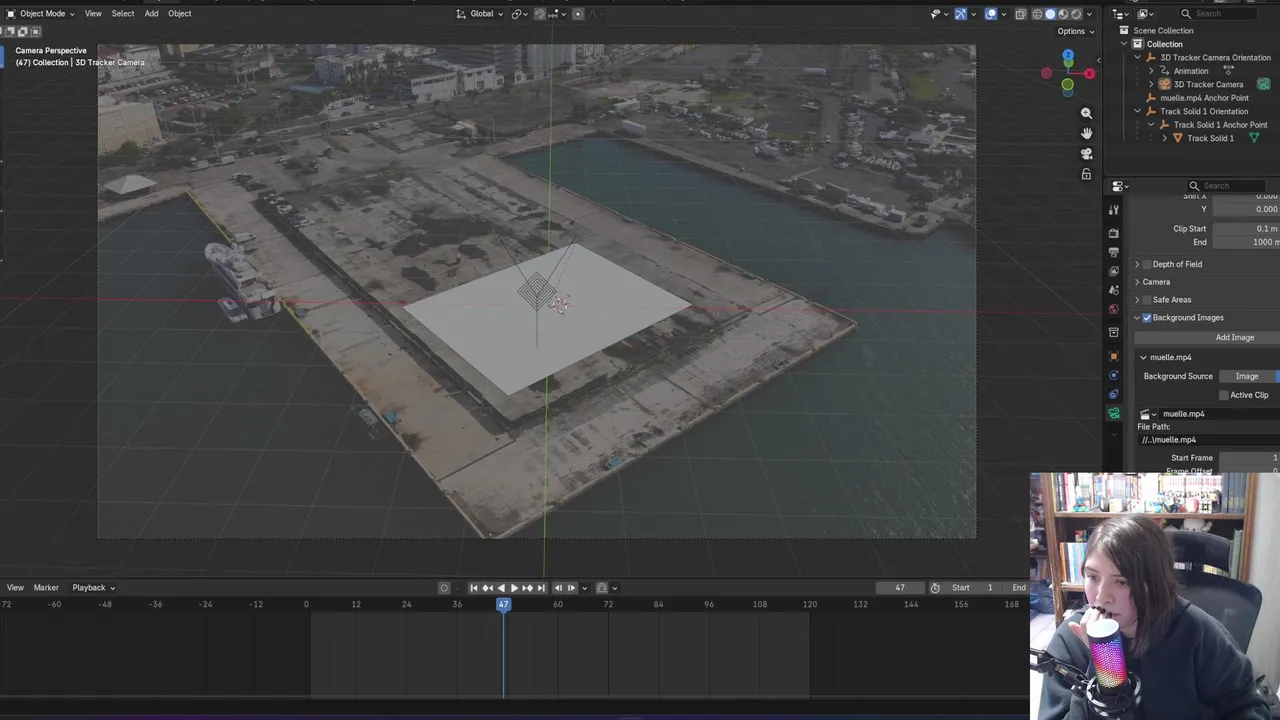This screenshot has height=720, width=1280.
Task: Click the Add Image button
Action: [1234, 338]
